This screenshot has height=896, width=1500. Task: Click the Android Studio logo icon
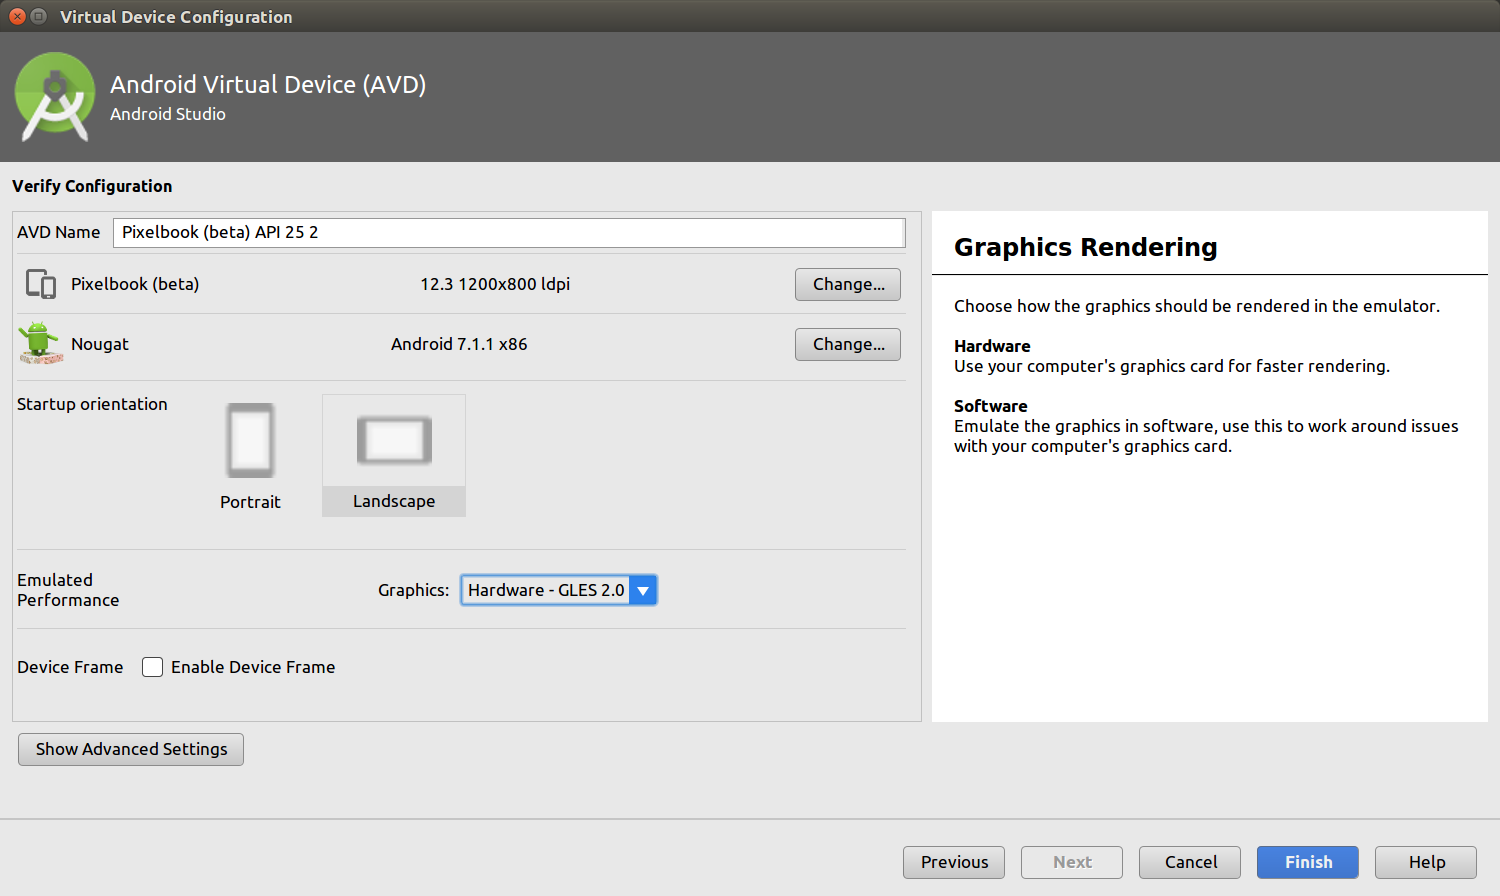(55, 97)
